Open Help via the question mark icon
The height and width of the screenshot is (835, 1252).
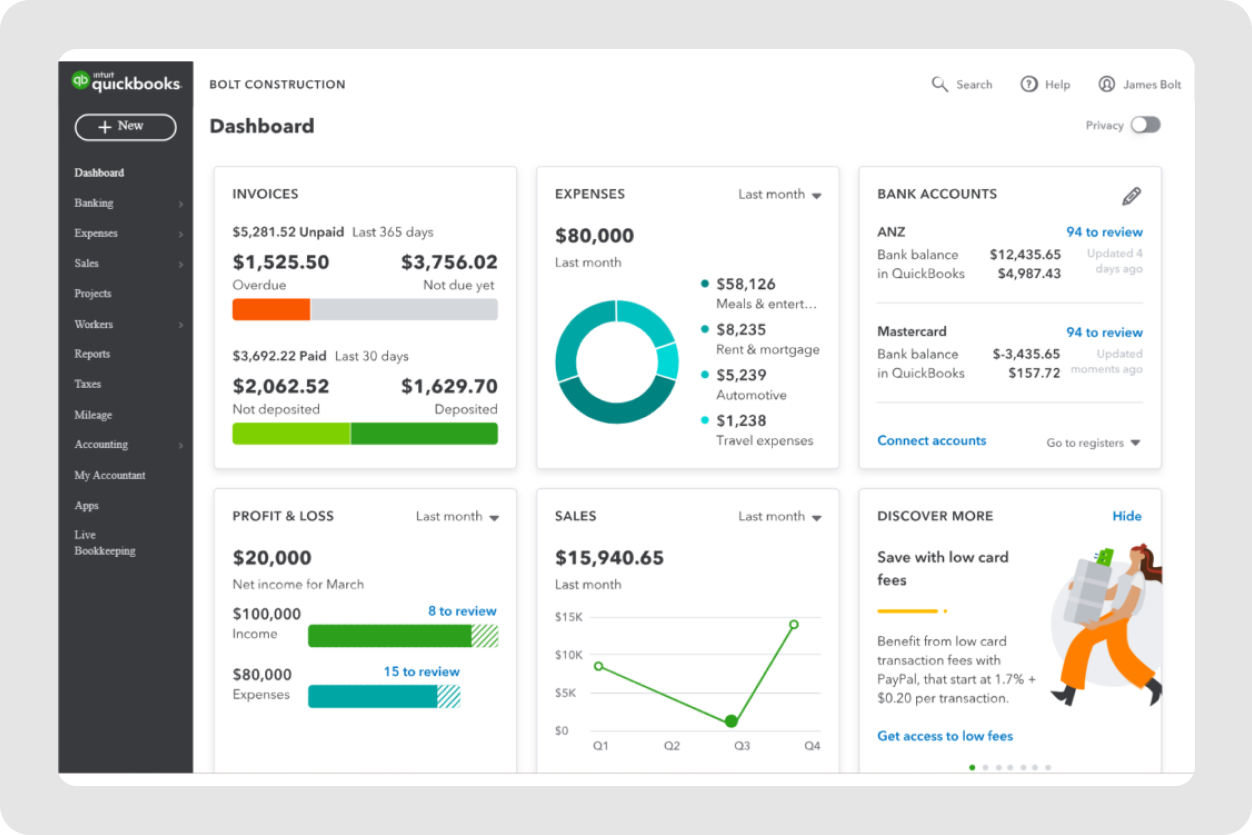(x=1029, y=84)
